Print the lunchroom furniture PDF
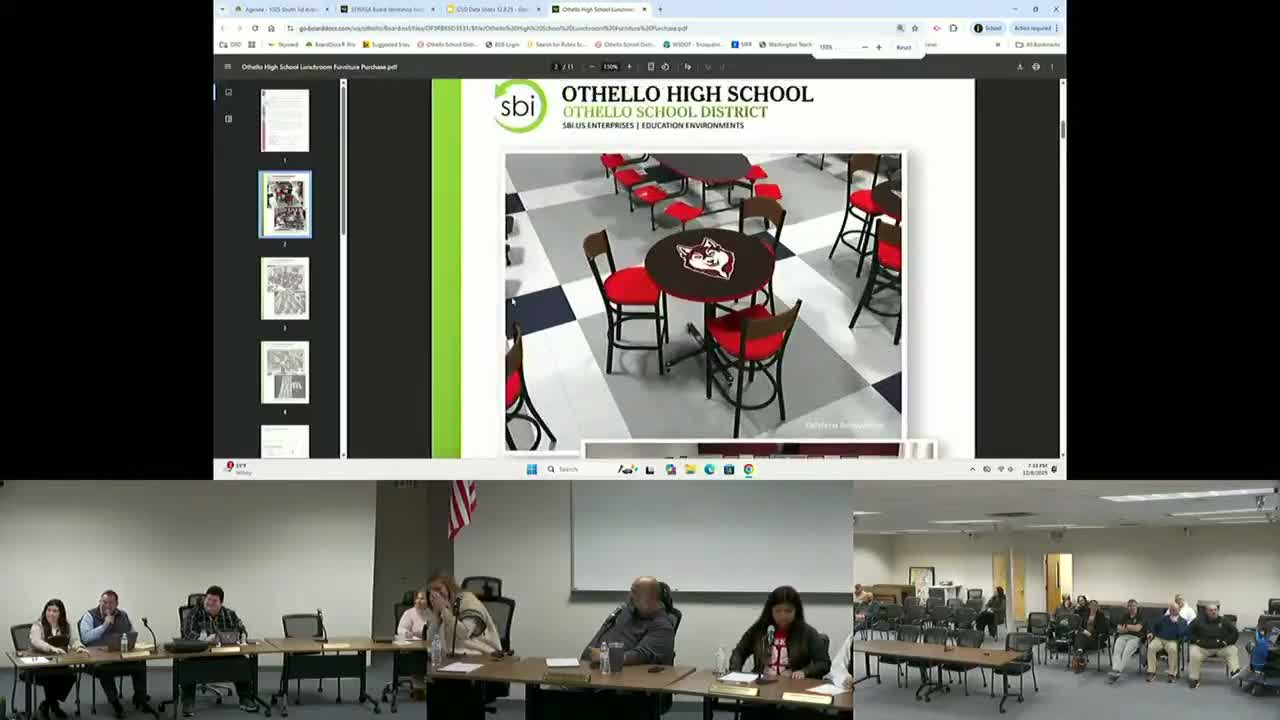Screen dimensions: 1280x720 pos(1037,67)
